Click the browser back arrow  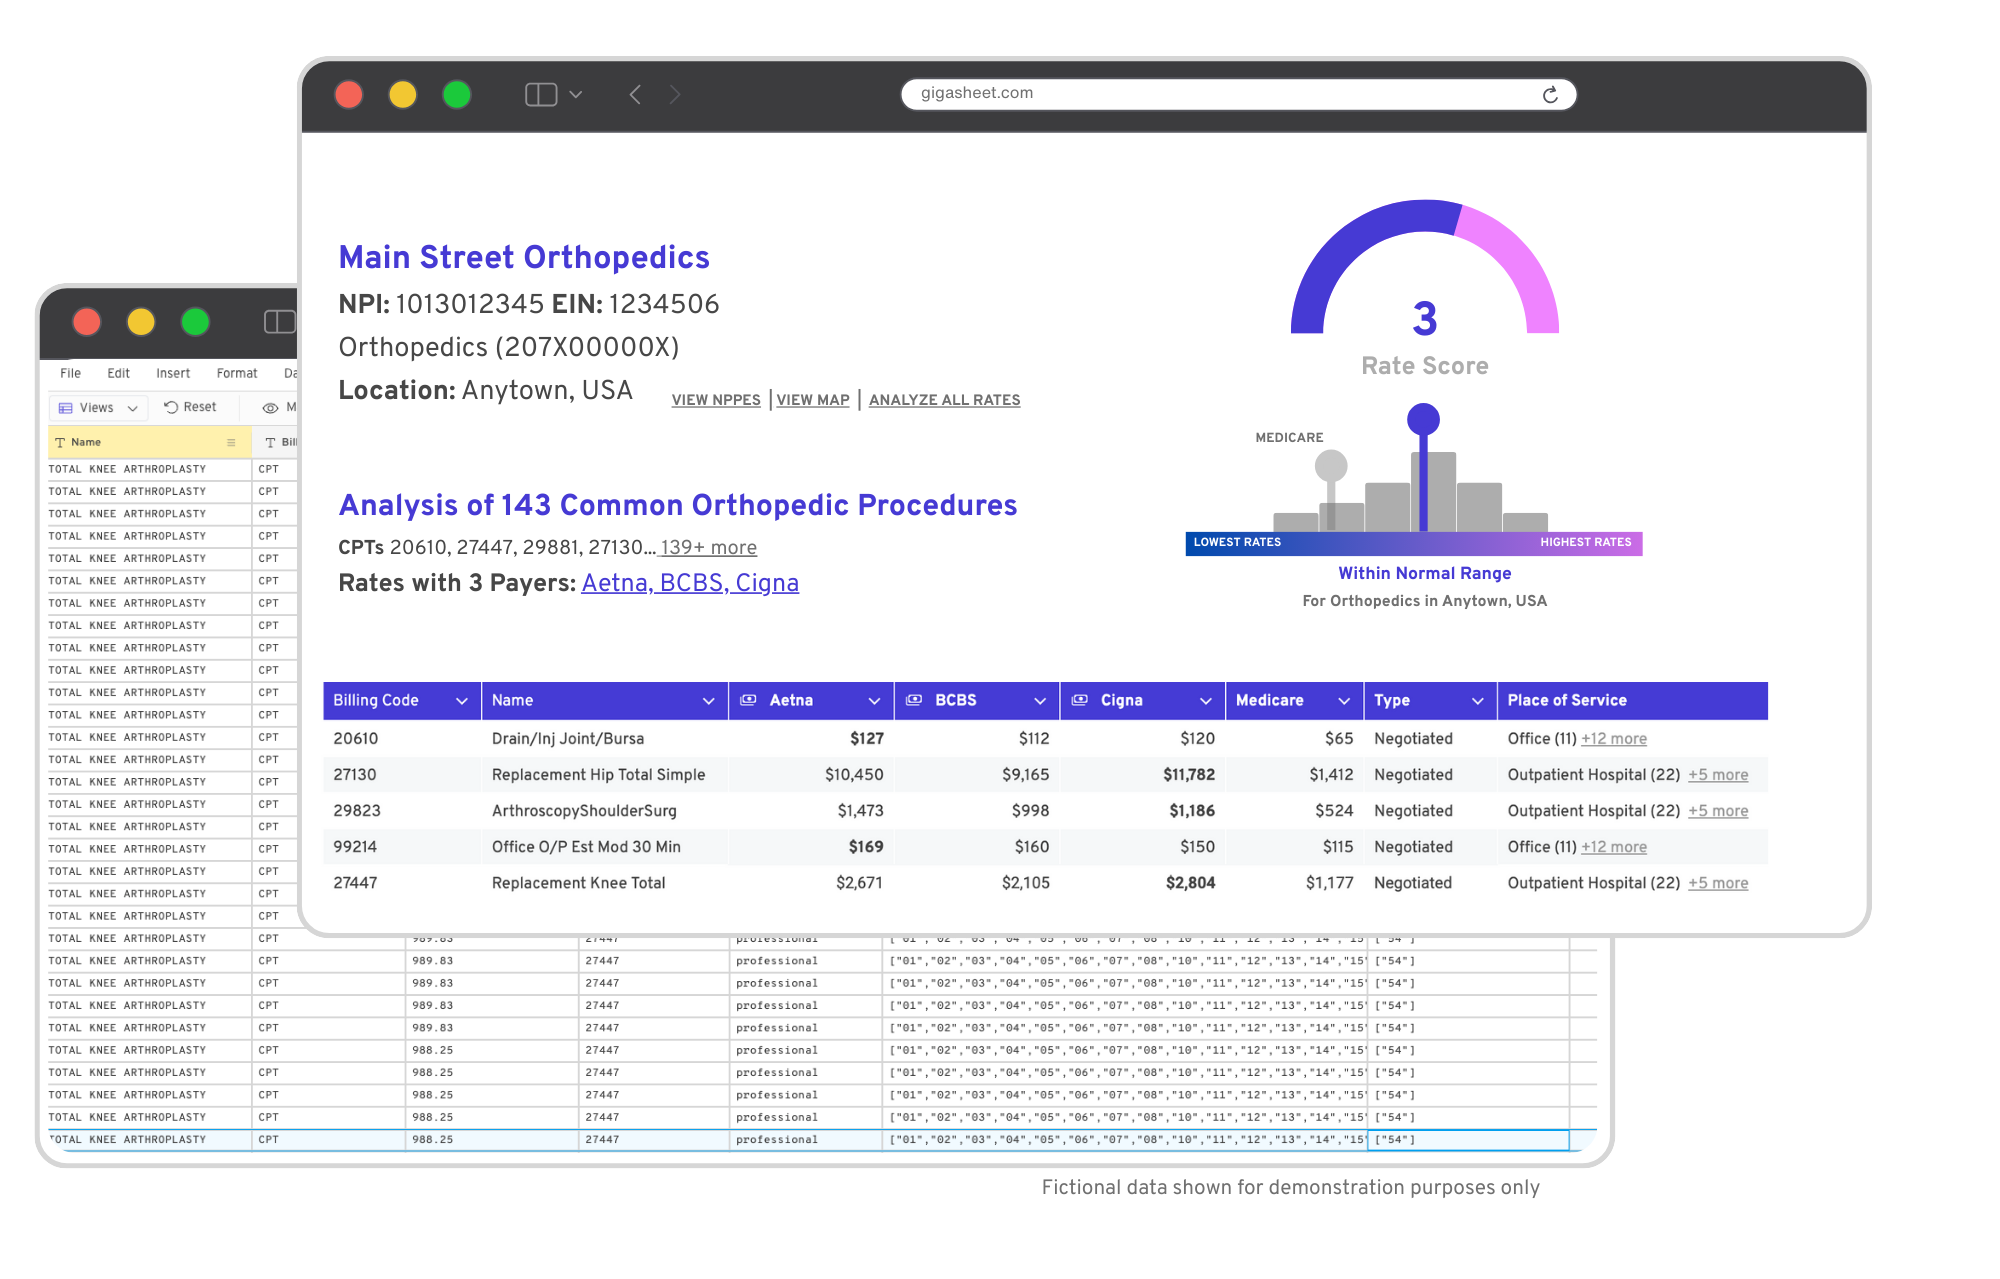[635, 94]
